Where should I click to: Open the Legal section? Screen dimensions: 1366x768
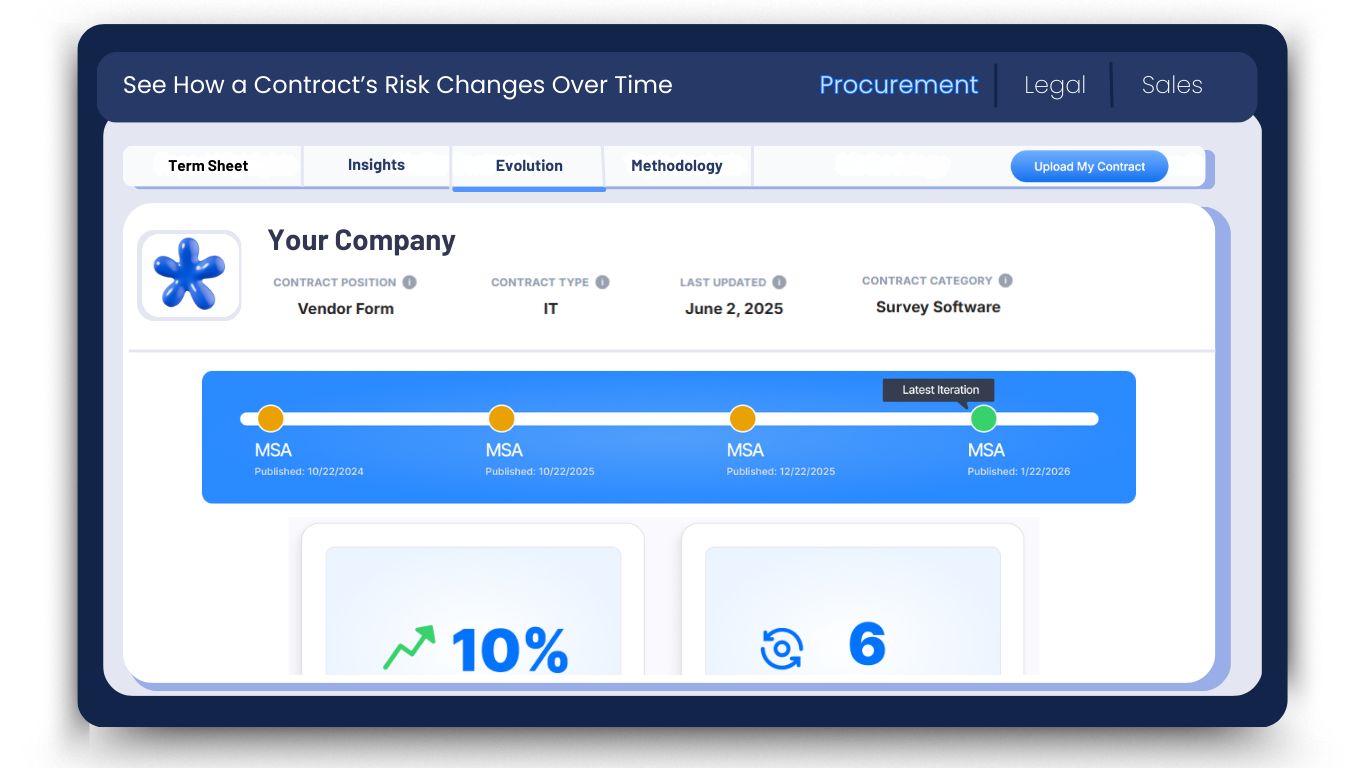click(x=1054, y=85)
